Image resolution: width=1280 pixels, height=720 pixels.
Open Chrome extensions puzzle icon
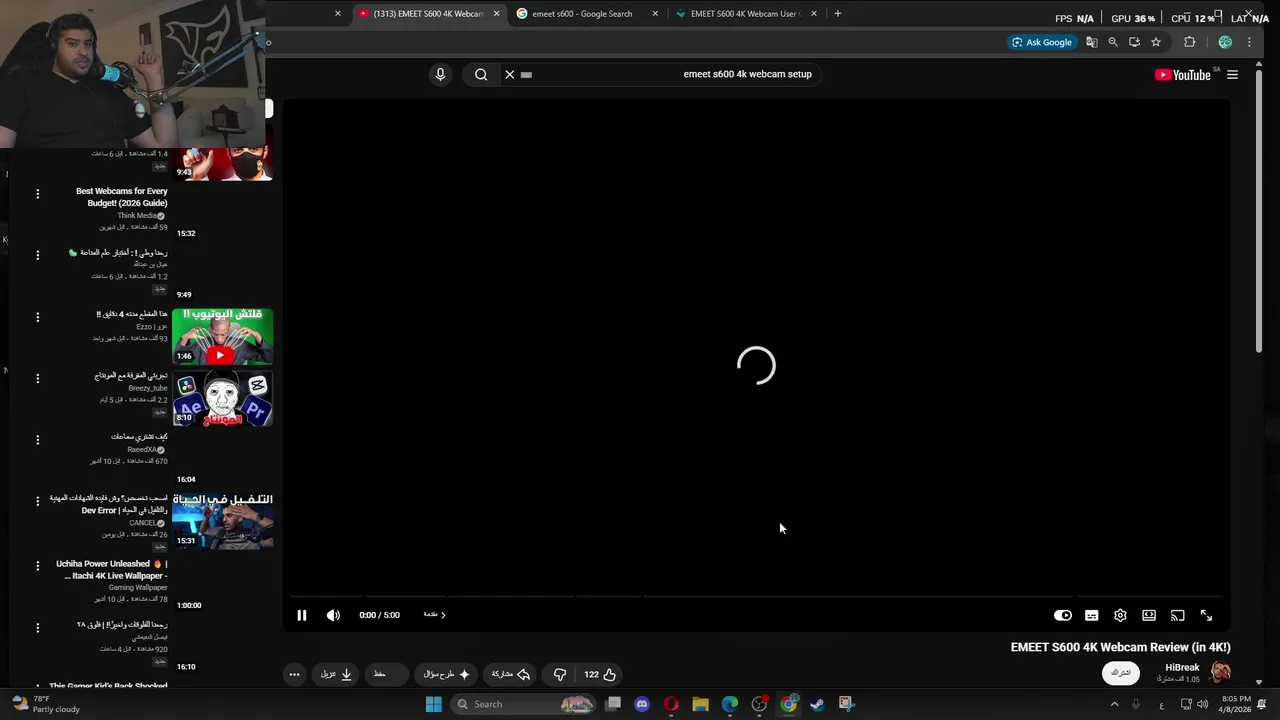click(1189, 42)
